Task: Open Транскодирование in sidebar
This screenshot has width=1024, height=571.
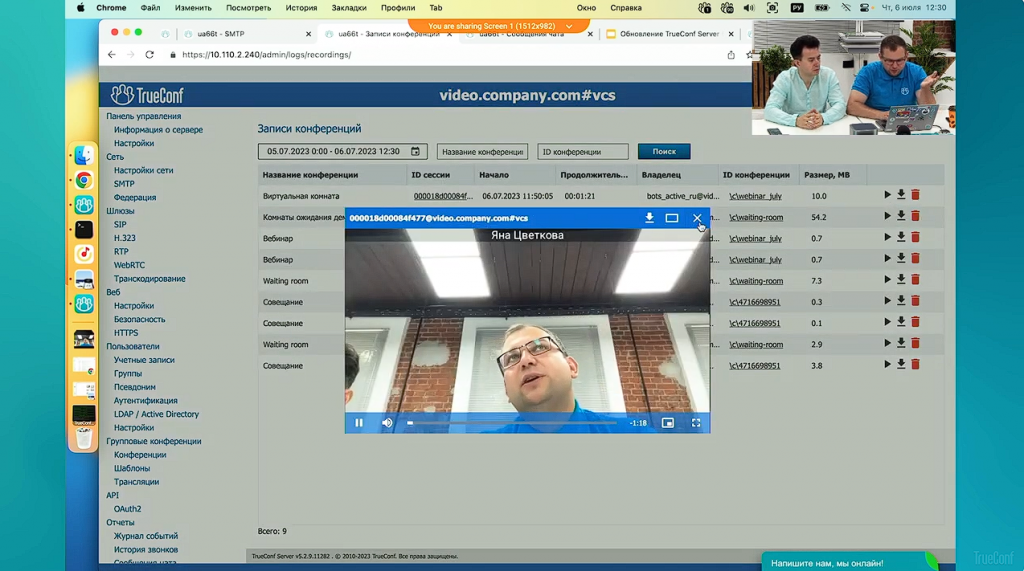Action: coord(150,278)
